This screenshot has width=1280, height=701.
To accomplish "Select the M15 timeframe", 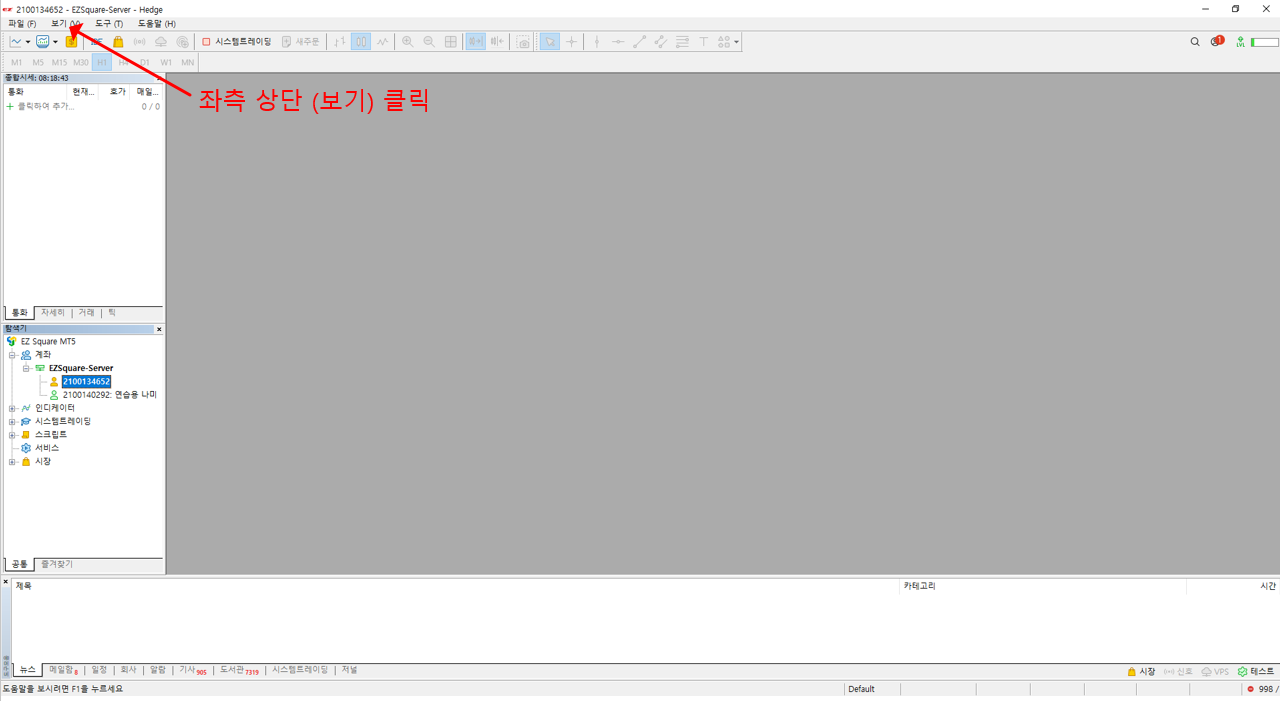I will 59,62.
